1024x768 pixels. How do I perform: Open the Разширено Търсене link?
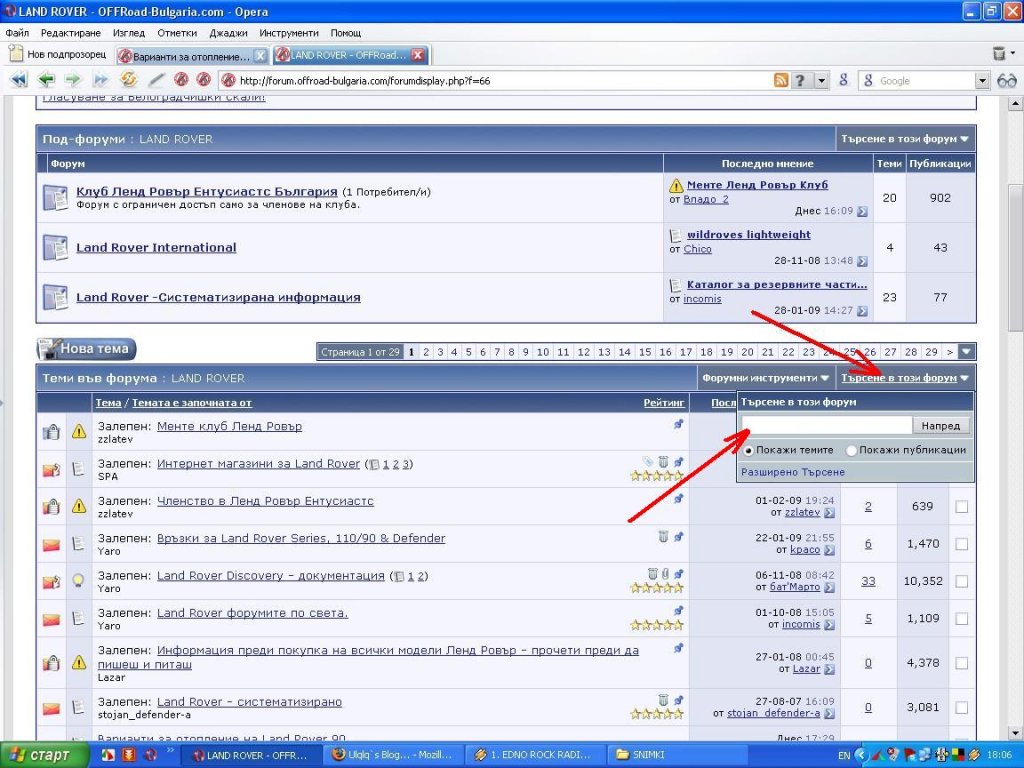tap(792, 472)
